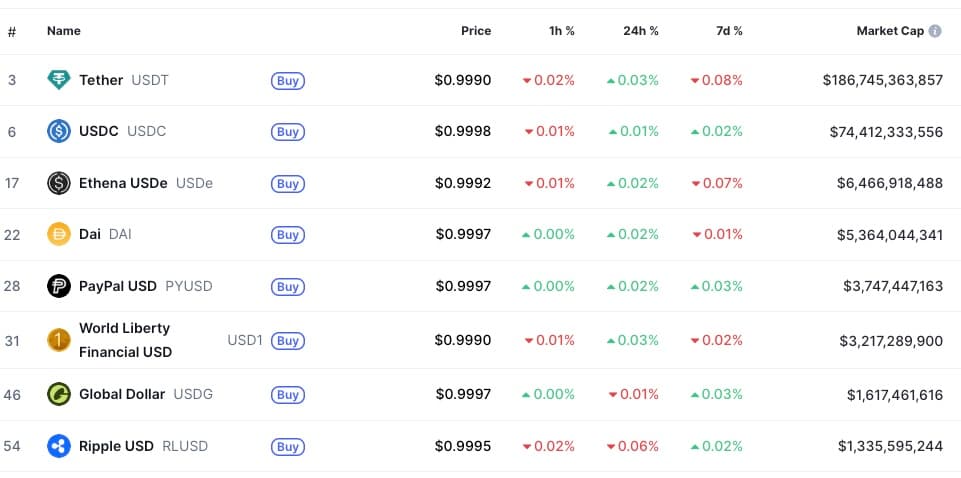Click the World Liberty Financial USD icon
The height and width of the screenshot is (478, 961).
point(59,340)
